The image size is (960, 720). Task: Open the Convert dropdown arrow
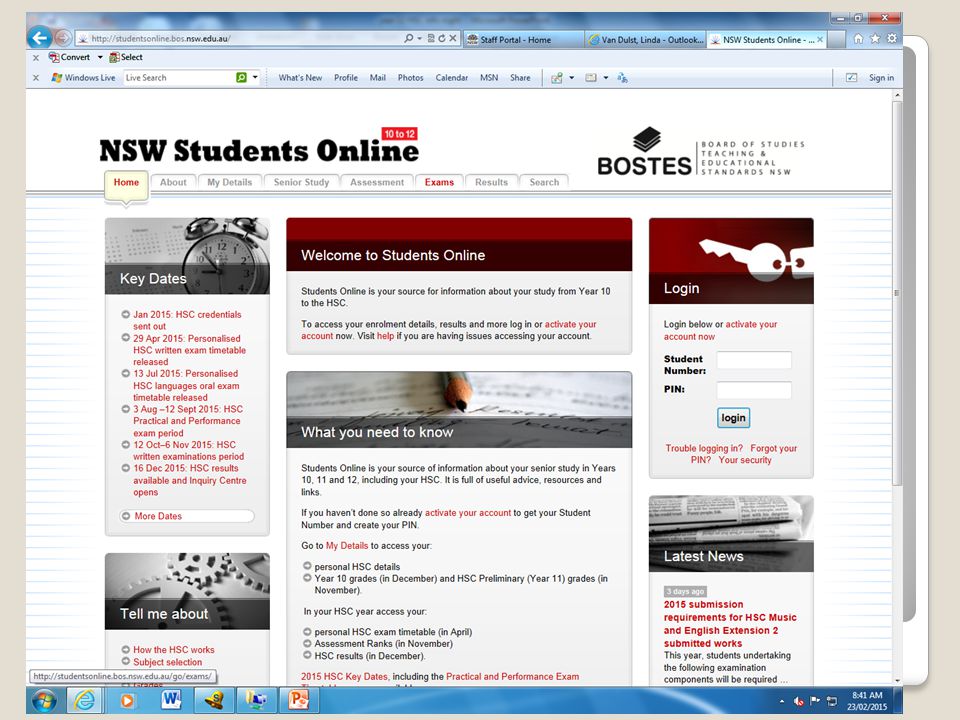100,57
